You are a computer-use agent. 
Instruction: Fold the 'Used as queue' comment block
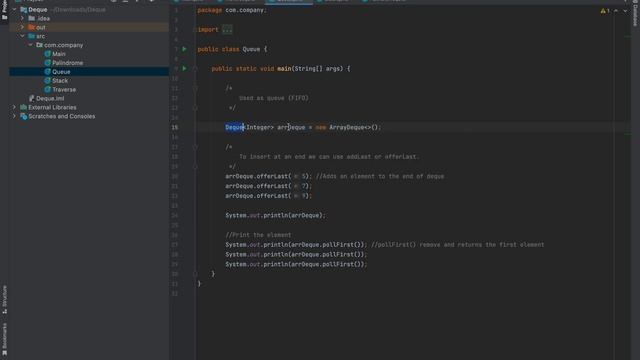pyautogui.click(x=195, y=88)
